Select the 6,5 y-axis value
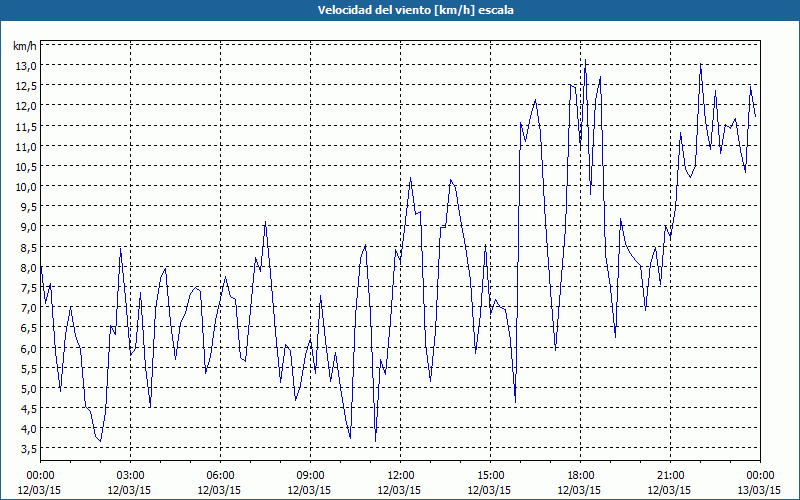The height and width of the screenshot is (500, 800). [x=28, y=328]
